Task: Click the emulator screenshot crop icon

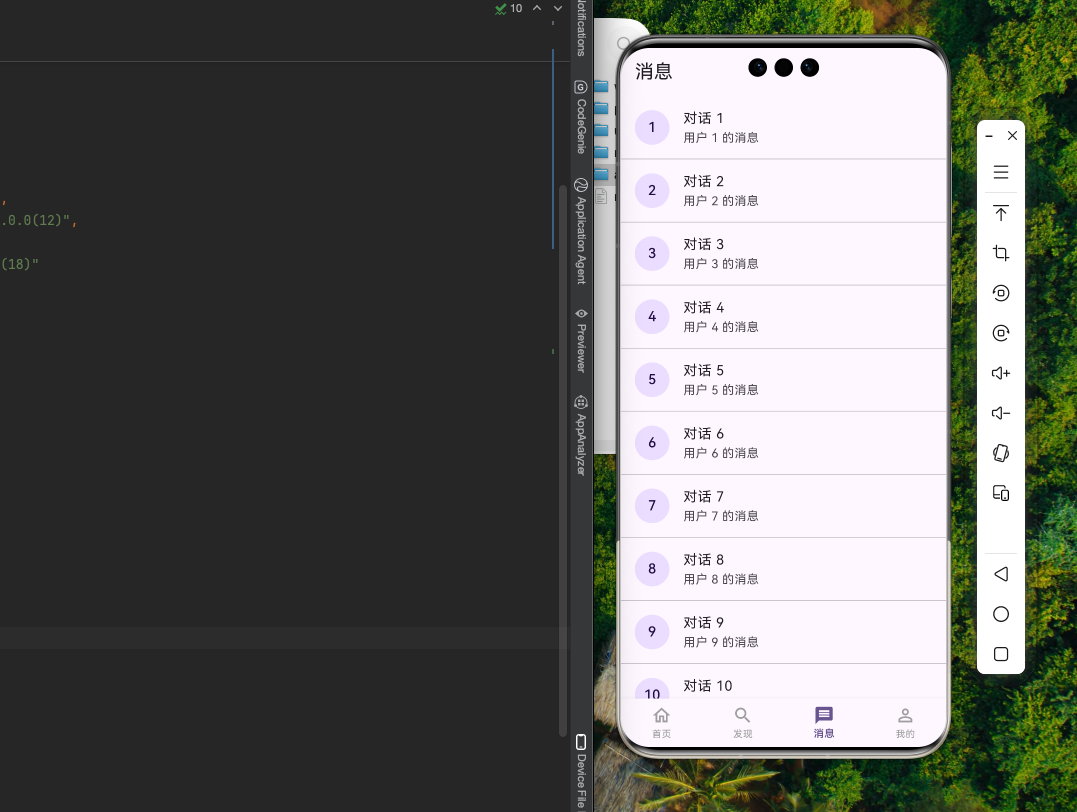Action: coord(1000,253)
